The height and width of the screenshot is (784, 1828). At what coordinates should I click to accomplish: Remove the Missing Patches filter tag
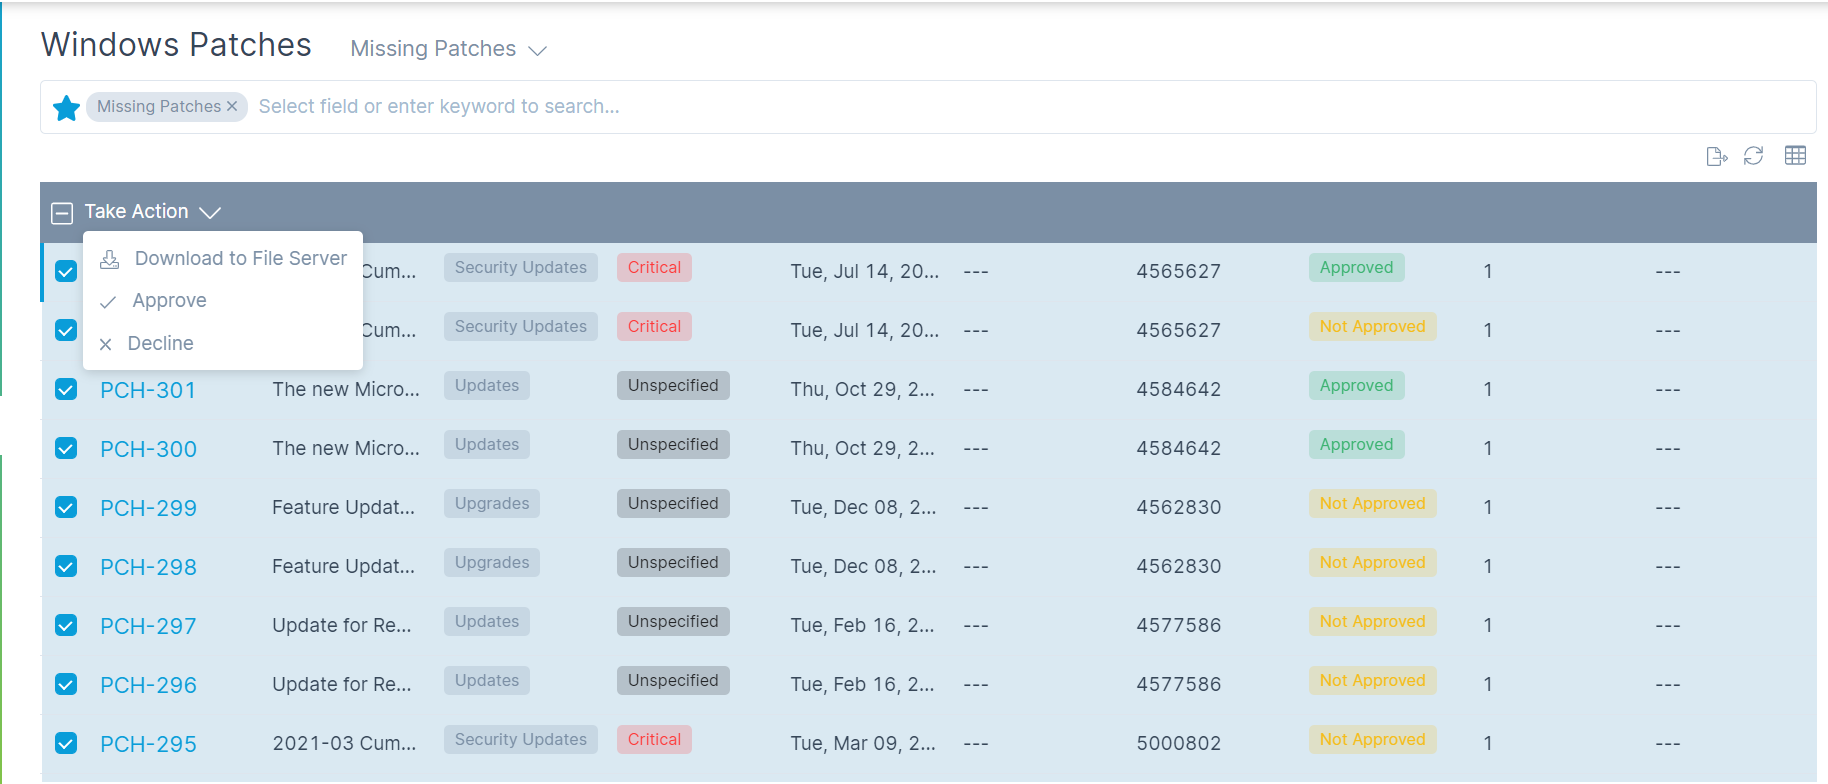(x=232, y=106)
